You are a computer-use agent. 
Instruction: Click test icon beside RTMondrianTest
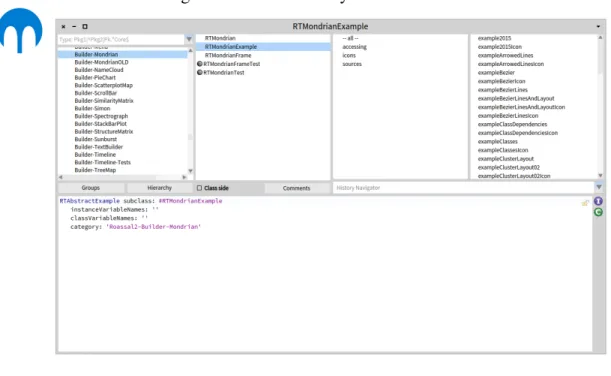pyautogui.click(x=200, y=72)
